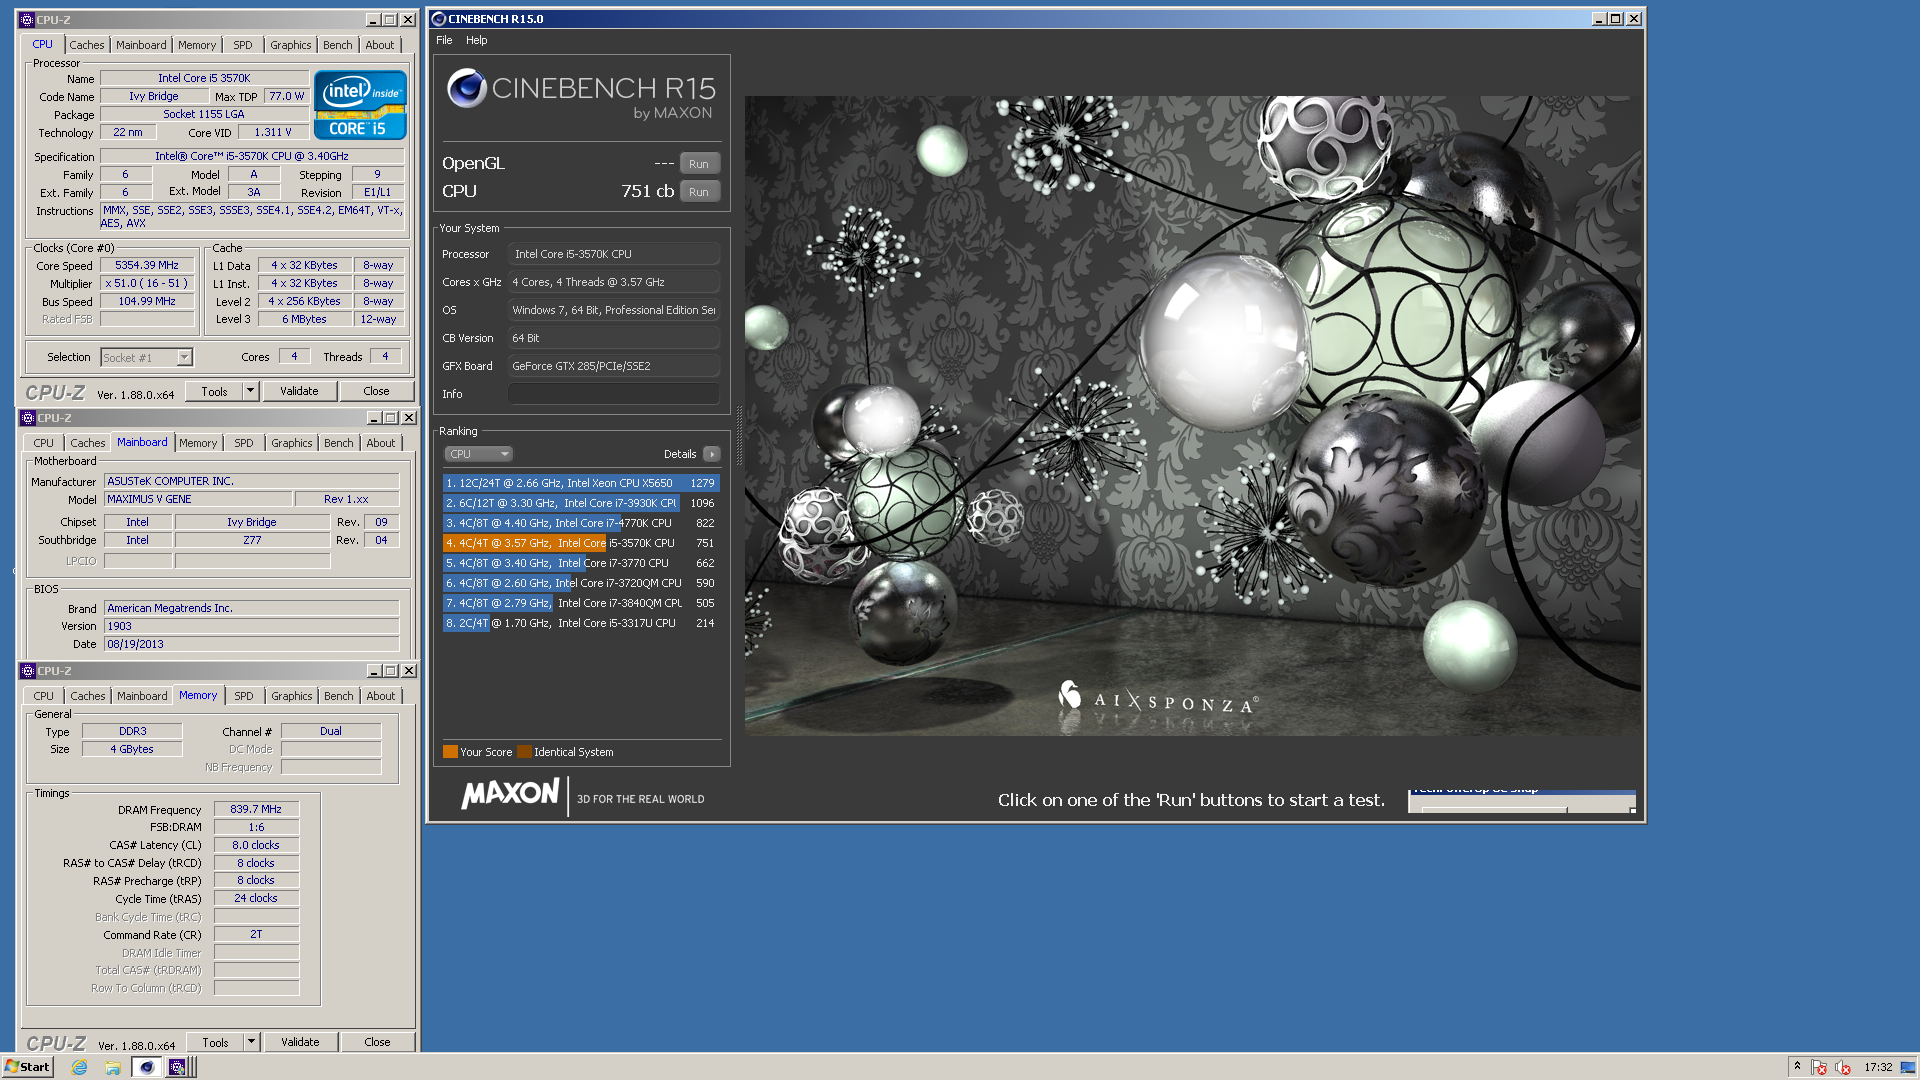
Task: Click the Core Speed 5354.39 MHz value
Action: click(x=147, y=266)
